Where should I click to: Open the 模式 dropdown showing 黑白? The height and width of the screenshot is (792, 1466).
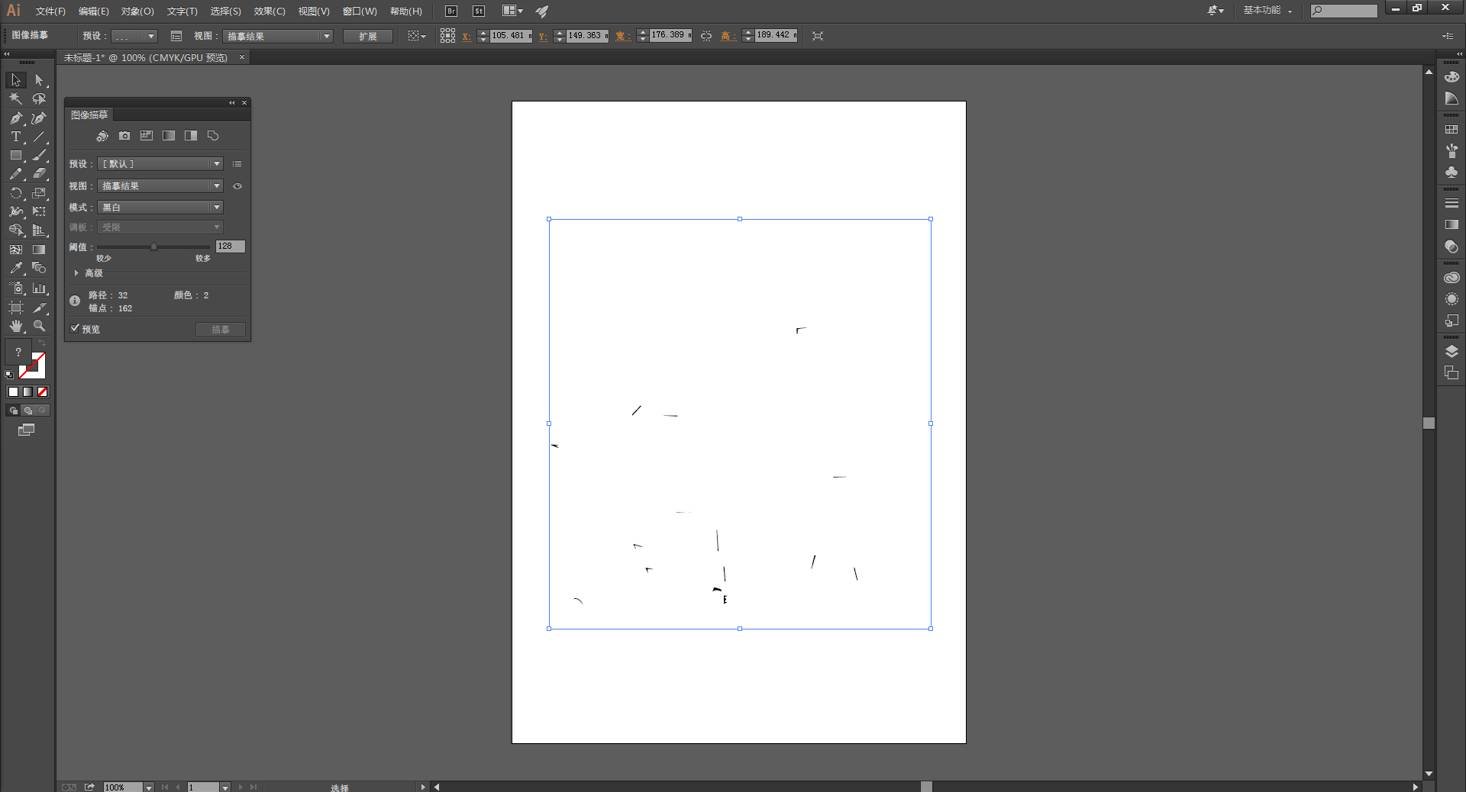tap(160, 207)
